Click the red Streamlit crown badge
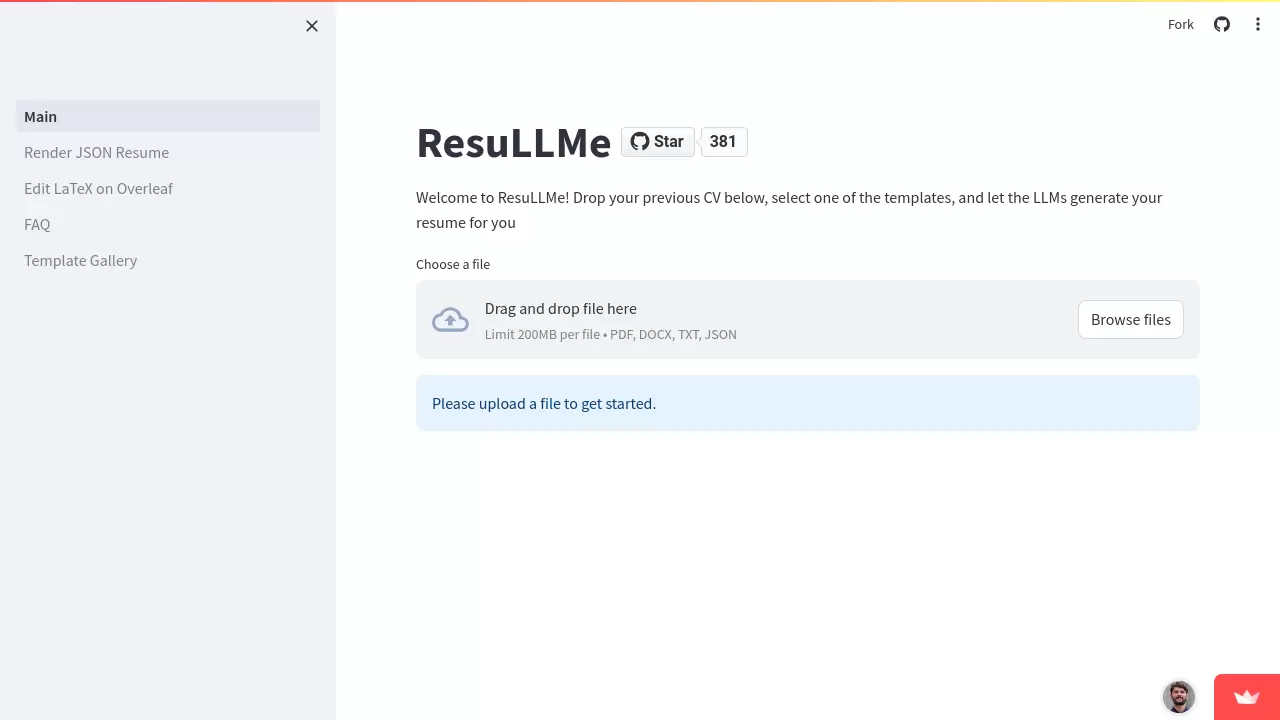 click(x=1247, y=697)
